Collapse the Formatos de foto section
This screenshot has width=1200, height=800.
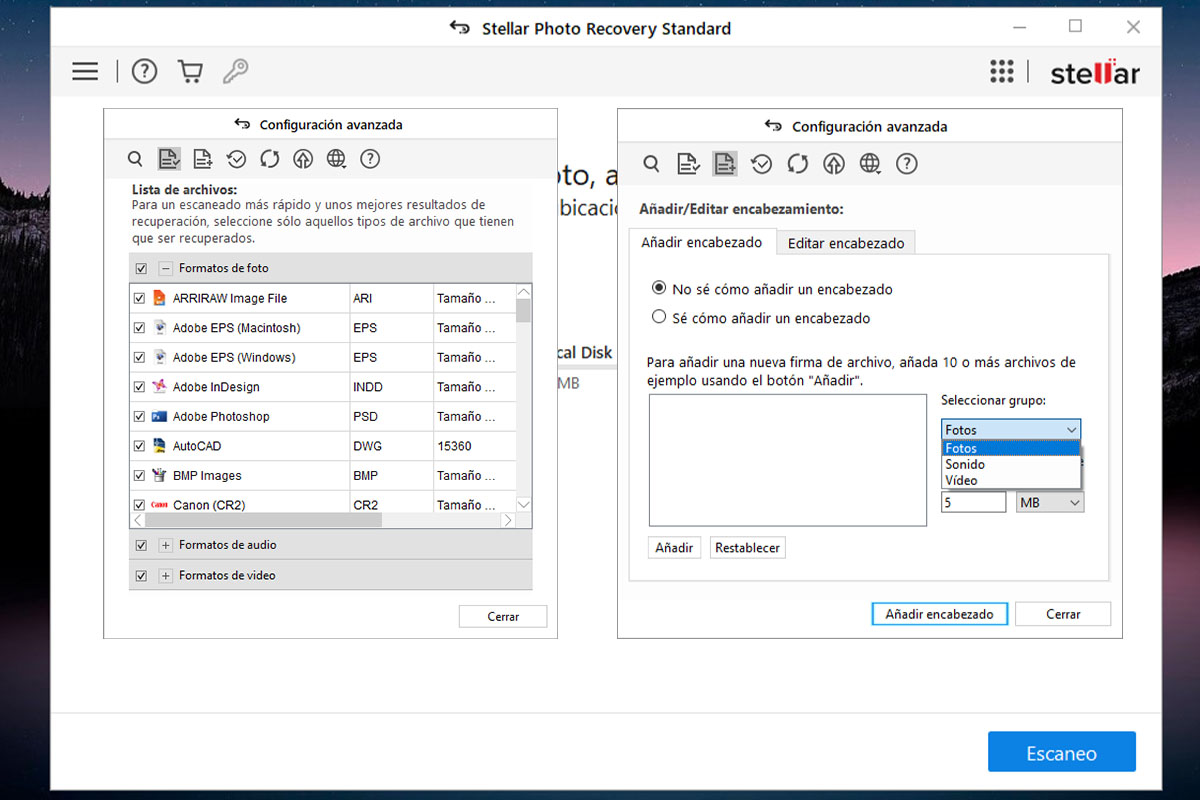click(164, 268)
